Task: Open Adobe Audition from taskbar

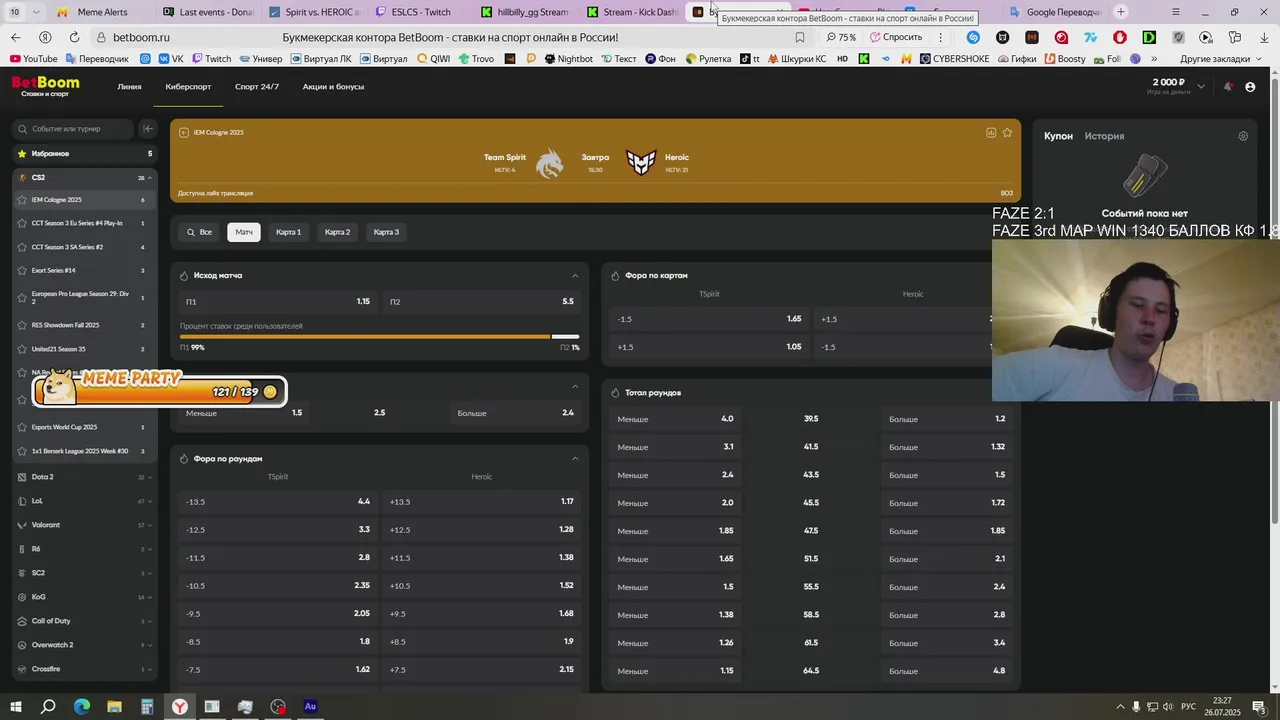Action: (x=310, y=707)
